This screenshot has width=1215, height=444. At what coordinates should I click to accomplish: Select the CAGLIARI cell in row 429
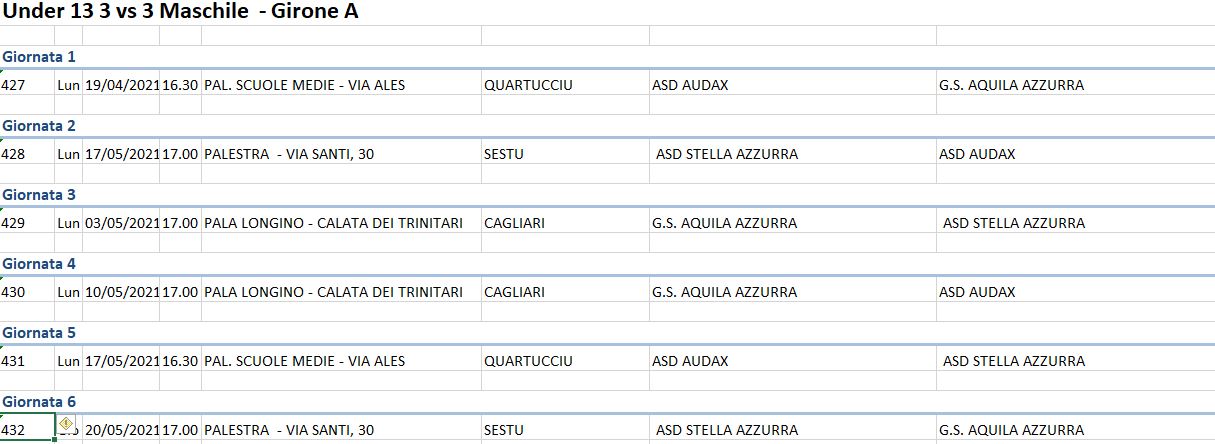(x=565, y=223)
